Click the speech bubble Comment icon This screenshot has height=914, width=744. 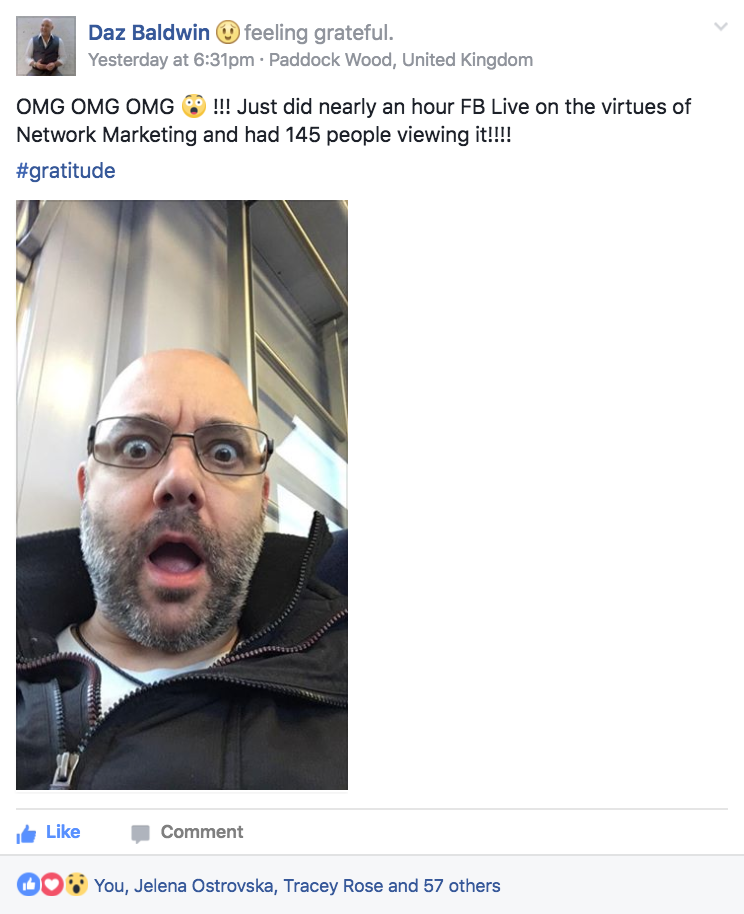pyautogui.click(x=141, y=834)
